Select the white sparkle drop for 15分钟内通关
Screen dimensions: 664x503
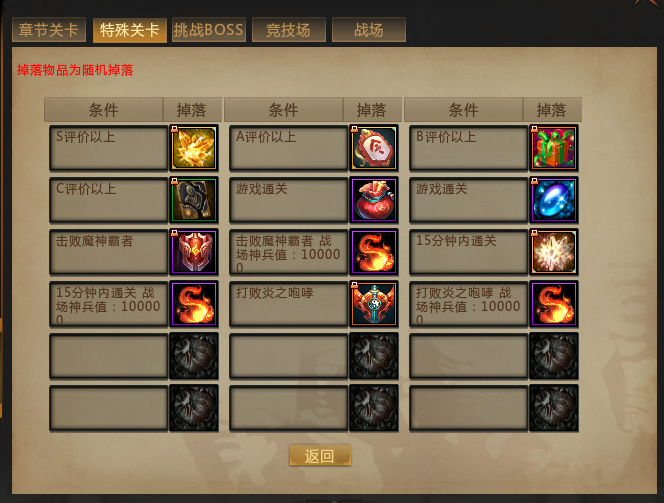[x=554, y=252]
